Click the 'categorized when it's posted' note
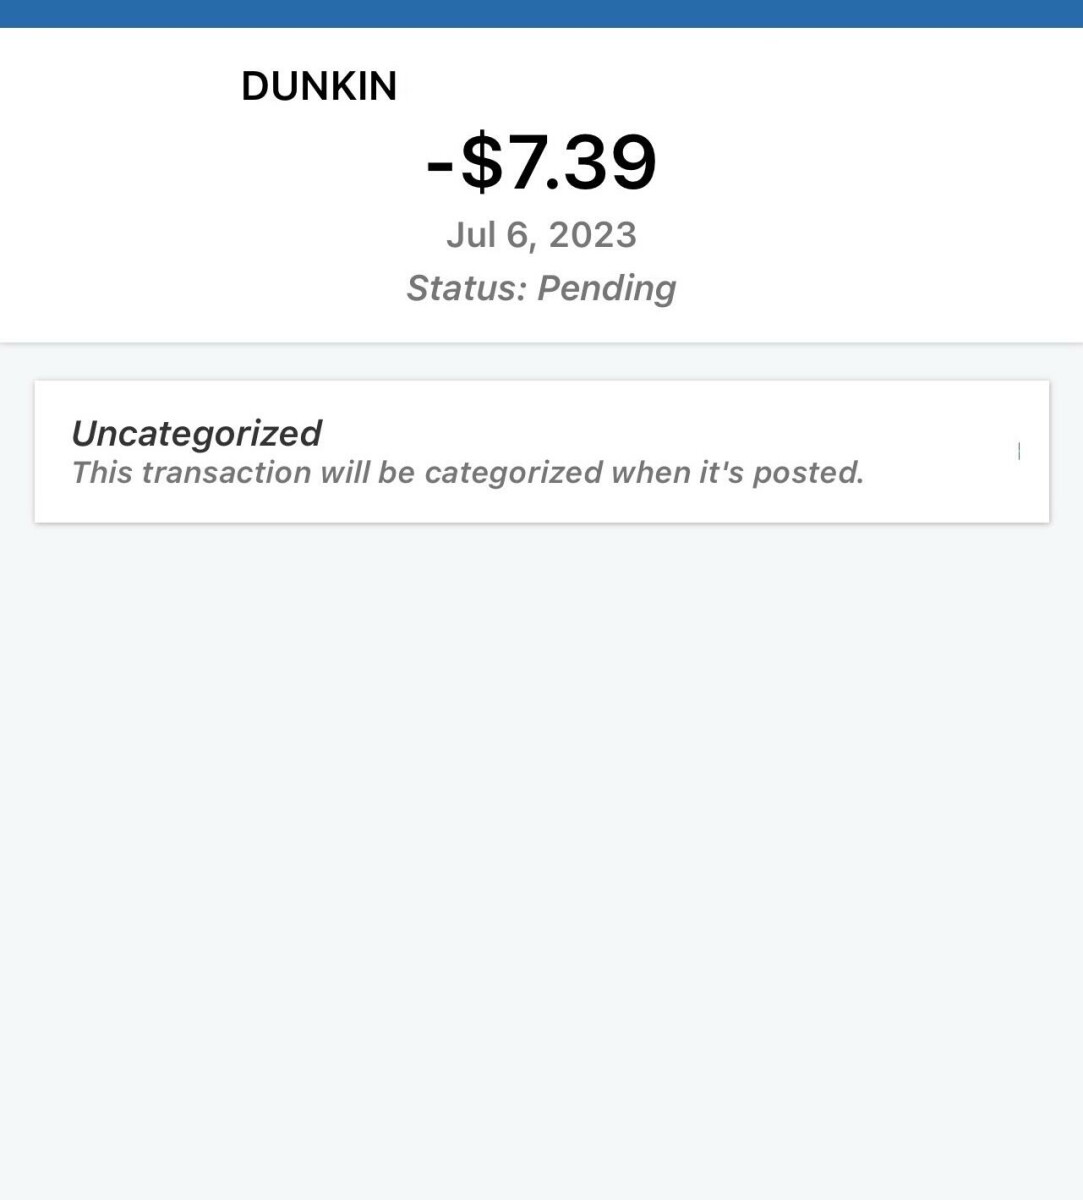 click(467, 472)
